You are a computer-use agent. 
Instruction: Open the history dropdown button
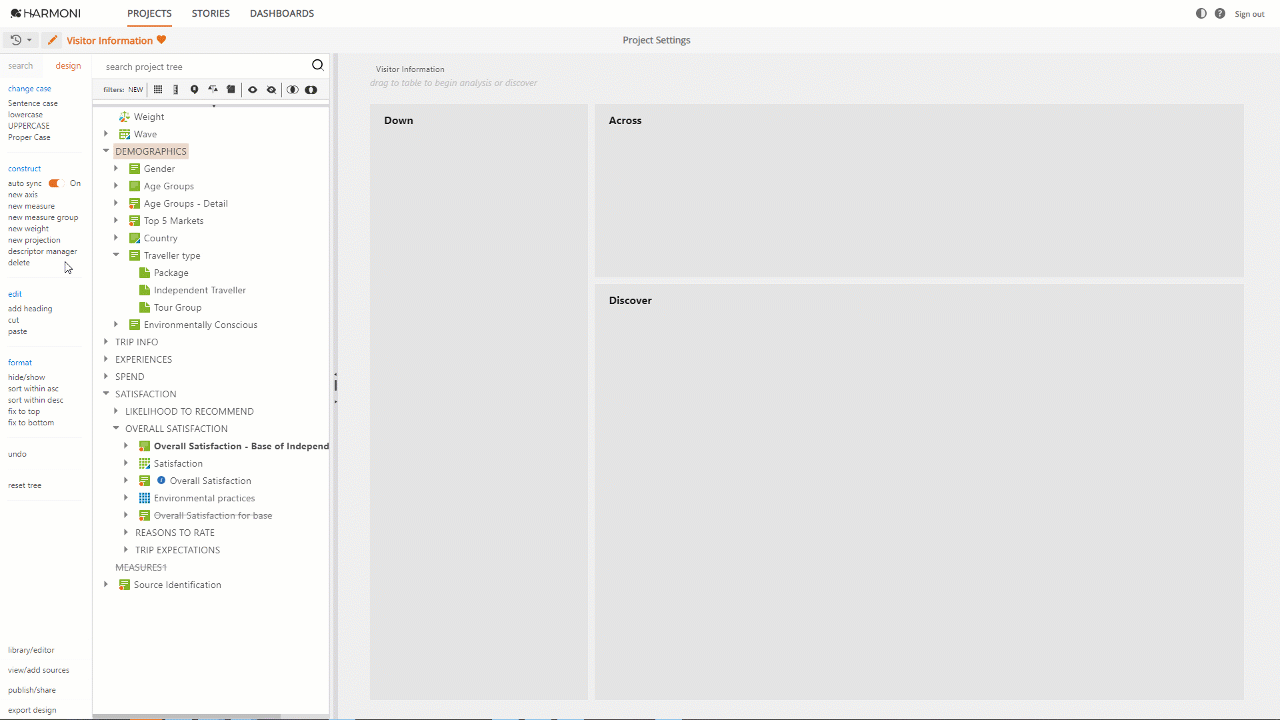[19, 40]
